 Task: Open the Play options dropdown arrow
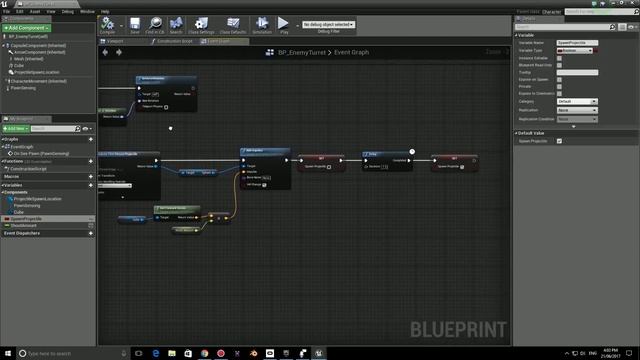[297, 26]
